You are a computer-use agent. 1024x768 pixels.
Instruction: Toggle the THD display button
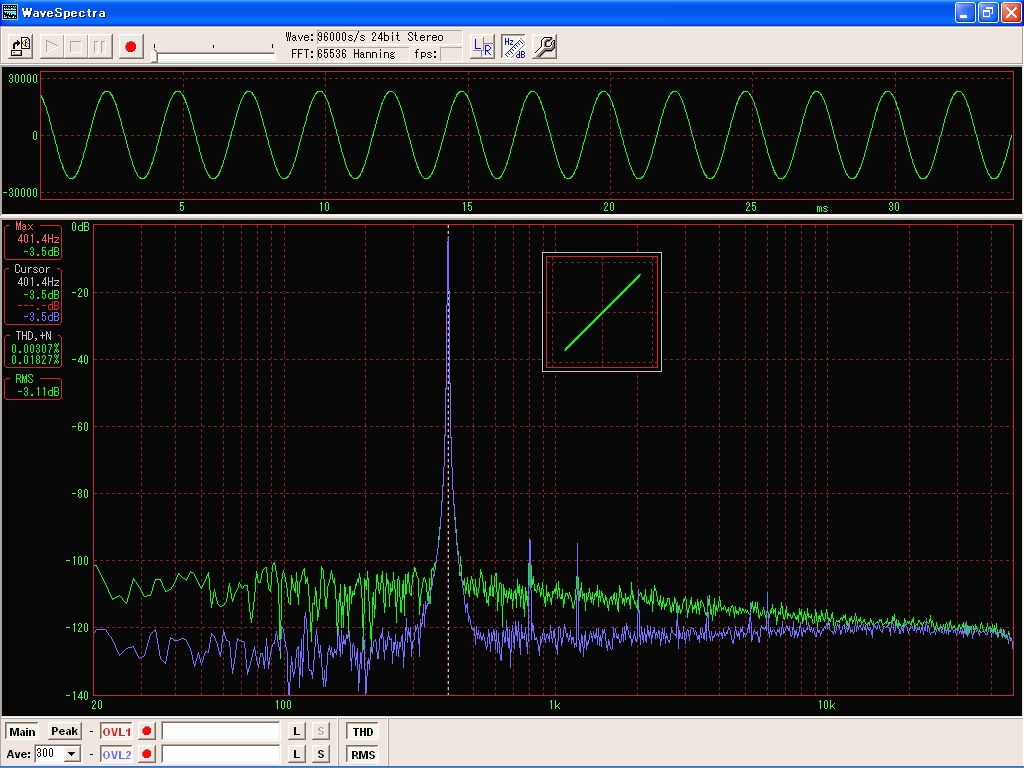click(363, 731)
